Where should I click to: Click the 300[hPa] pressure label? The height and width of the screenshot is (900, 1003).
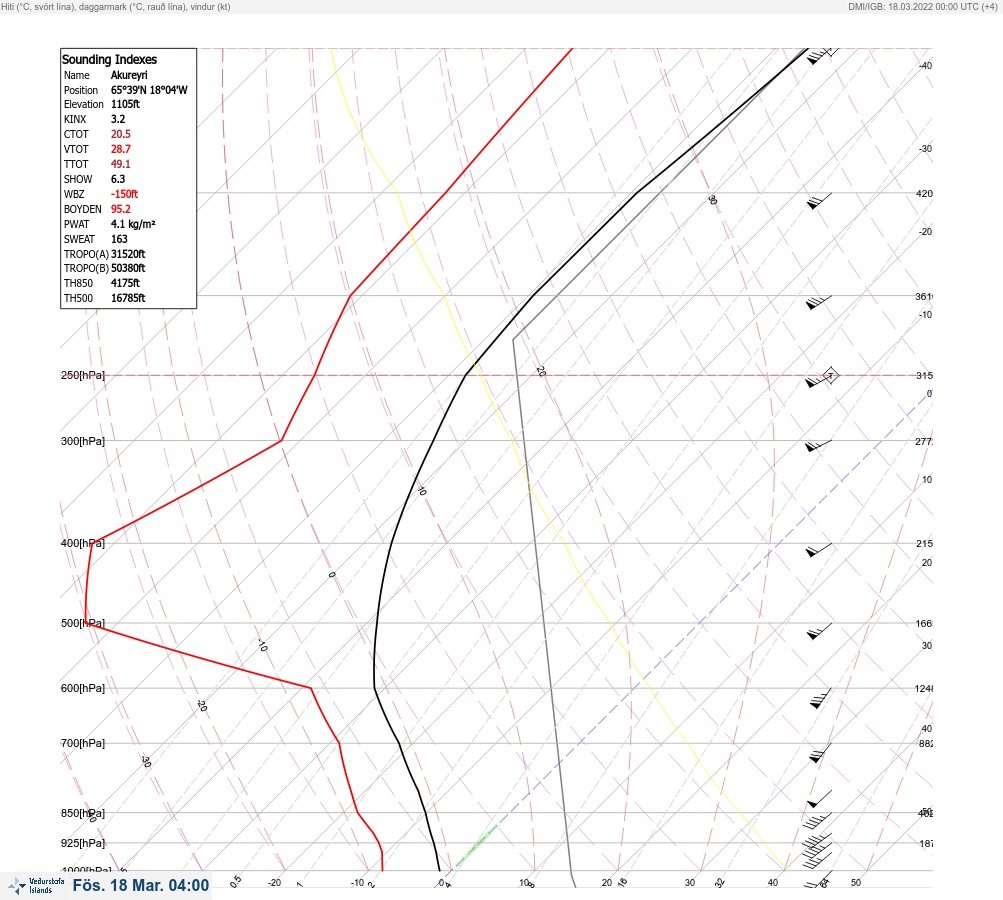(83, 441)
